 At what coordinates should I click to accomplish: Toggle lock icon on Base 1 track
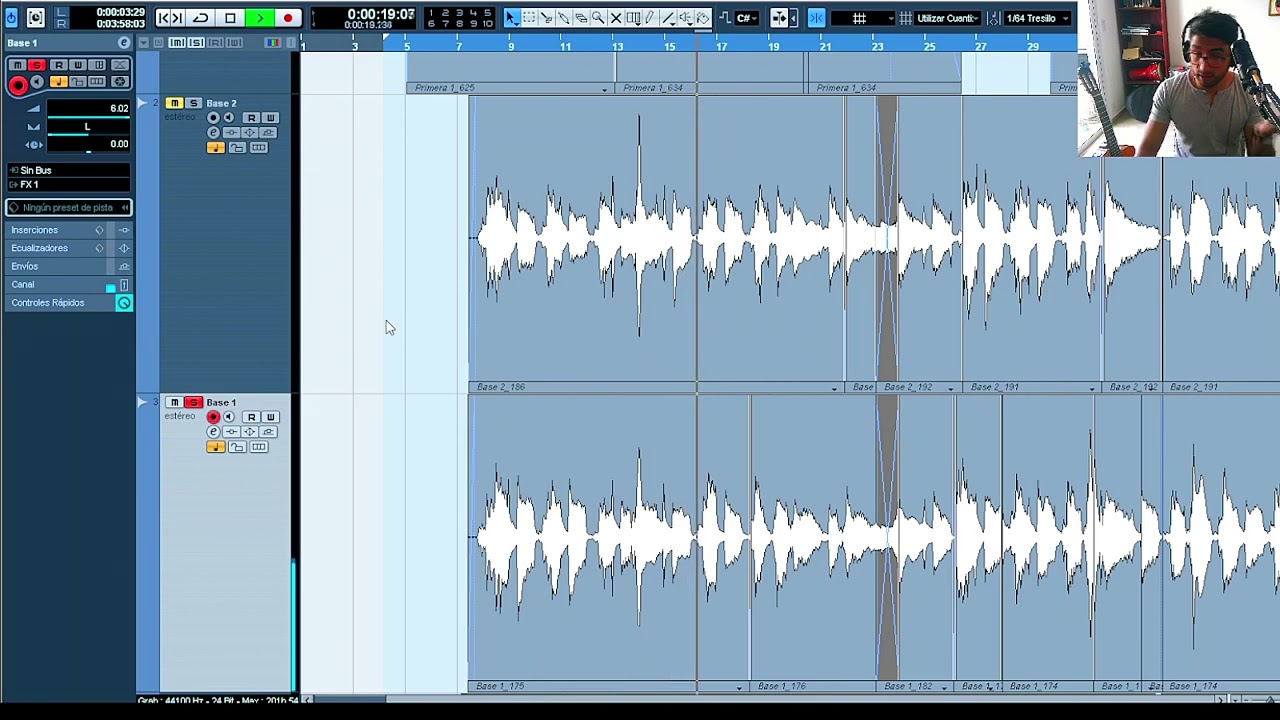click(x=237, y=446)
